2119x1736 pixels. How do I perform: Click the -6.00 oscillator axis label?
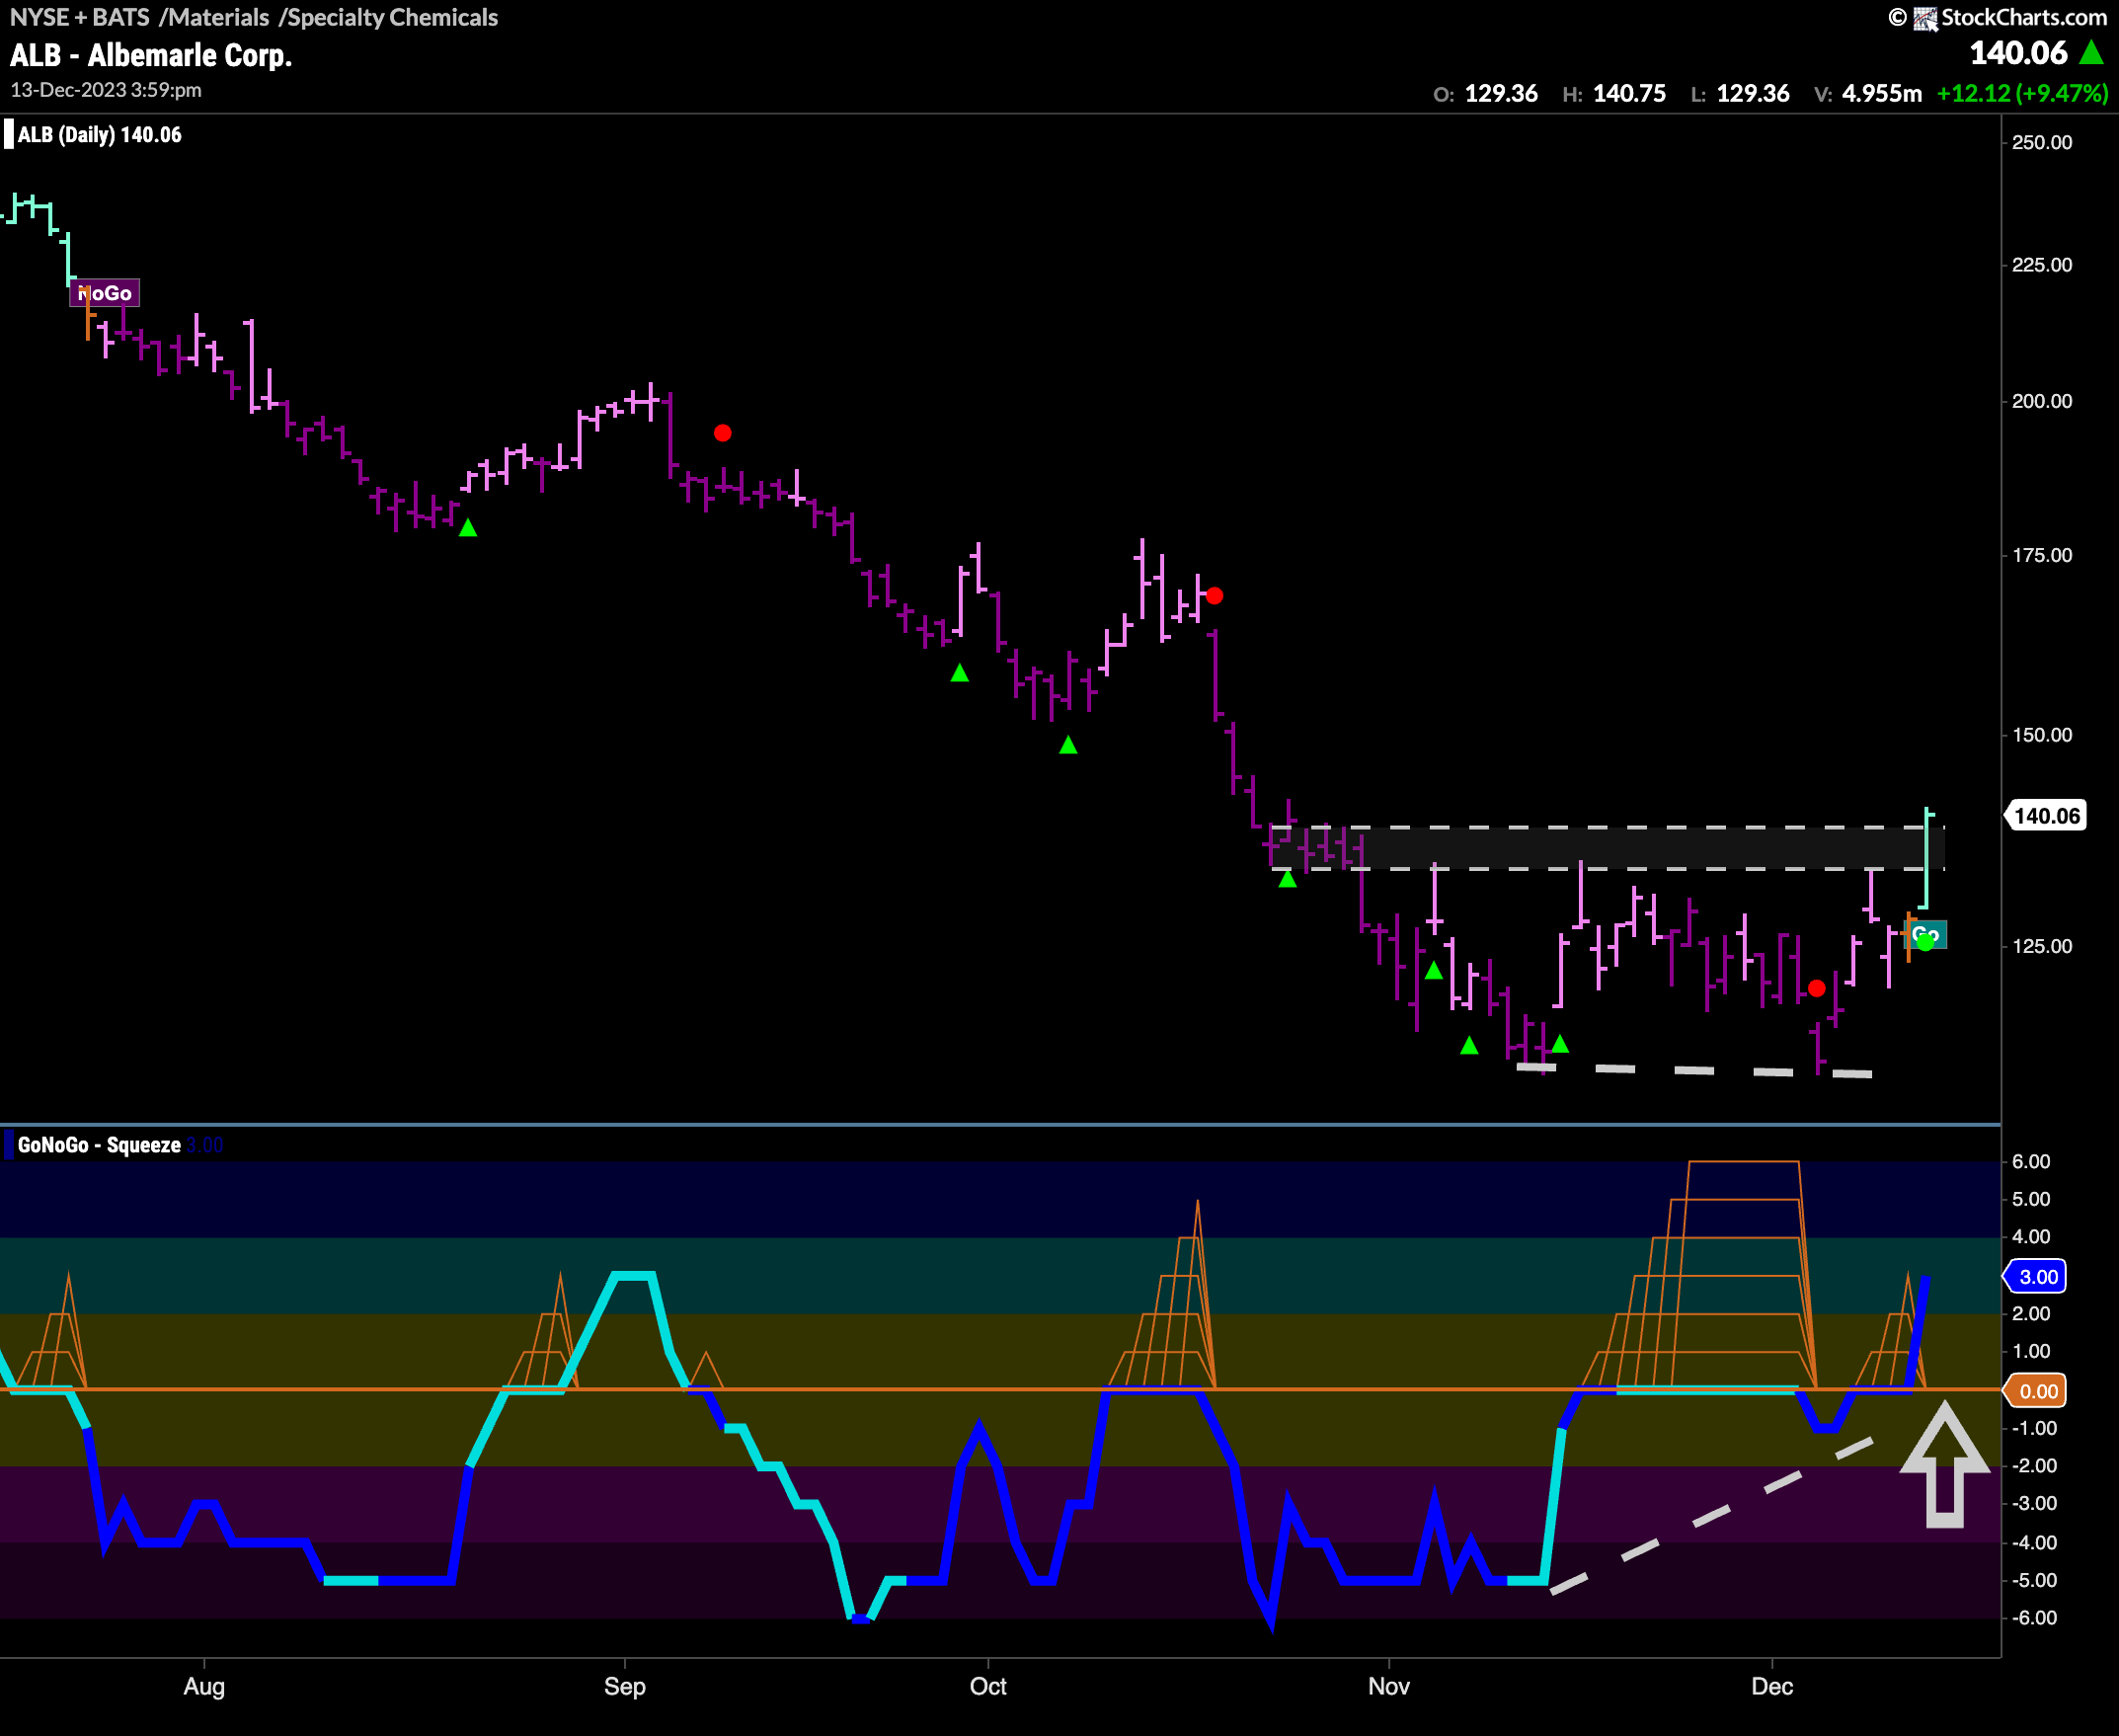[2034, 1618]
